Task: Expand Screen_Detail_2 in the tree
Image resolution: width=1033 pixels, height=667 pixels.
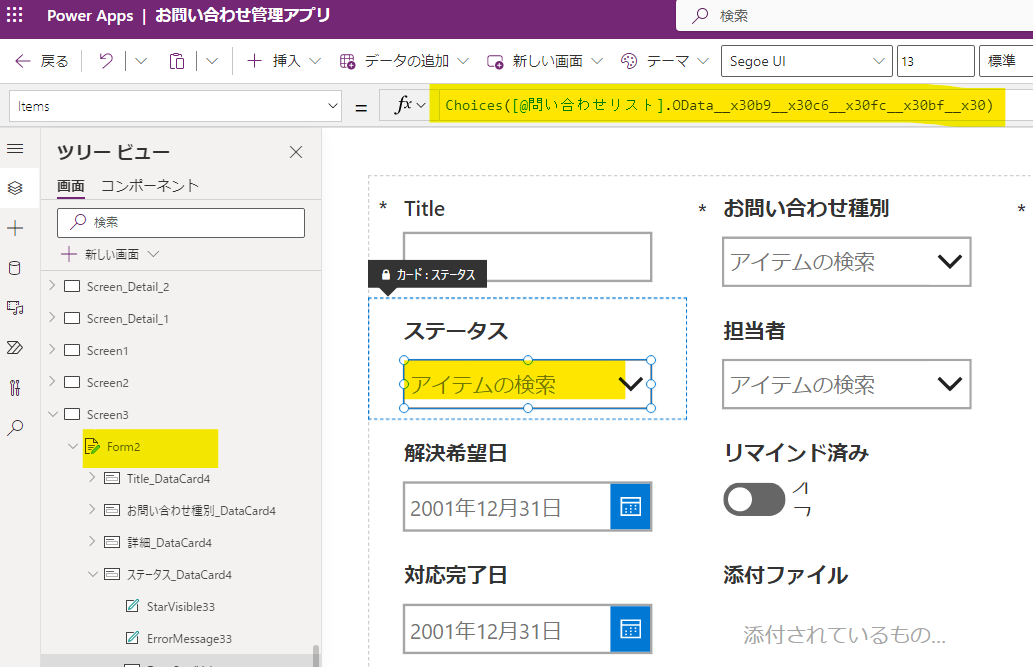Action: (x=53, y=285)
